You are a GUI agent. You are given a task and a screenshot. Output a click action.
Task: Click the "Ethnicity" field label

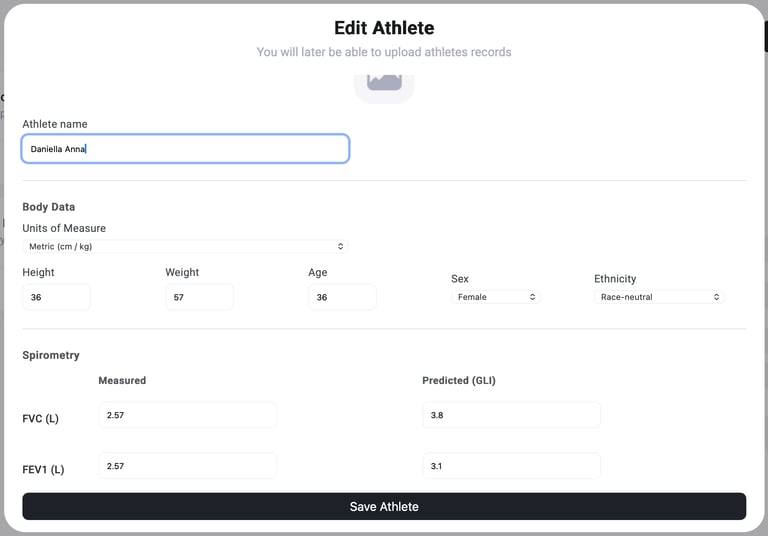(615, 279)
